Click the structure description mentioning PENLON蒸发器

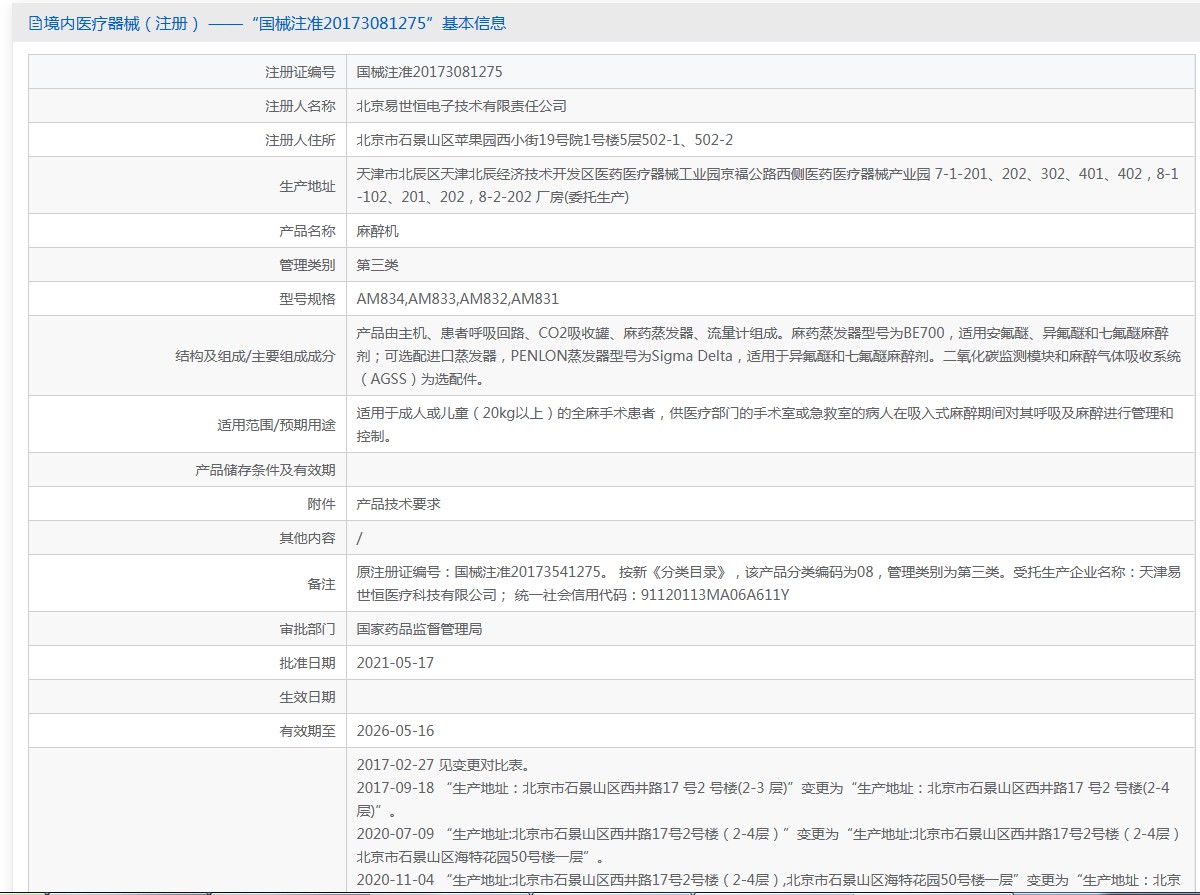(767, 356)
